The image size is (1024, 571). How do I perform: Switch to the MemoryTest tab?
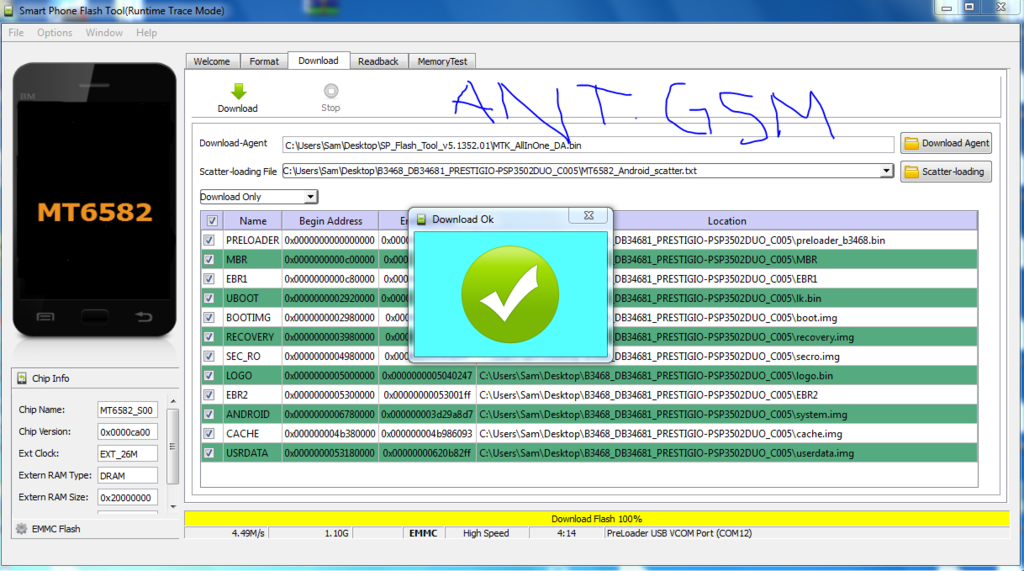point(442,61)
